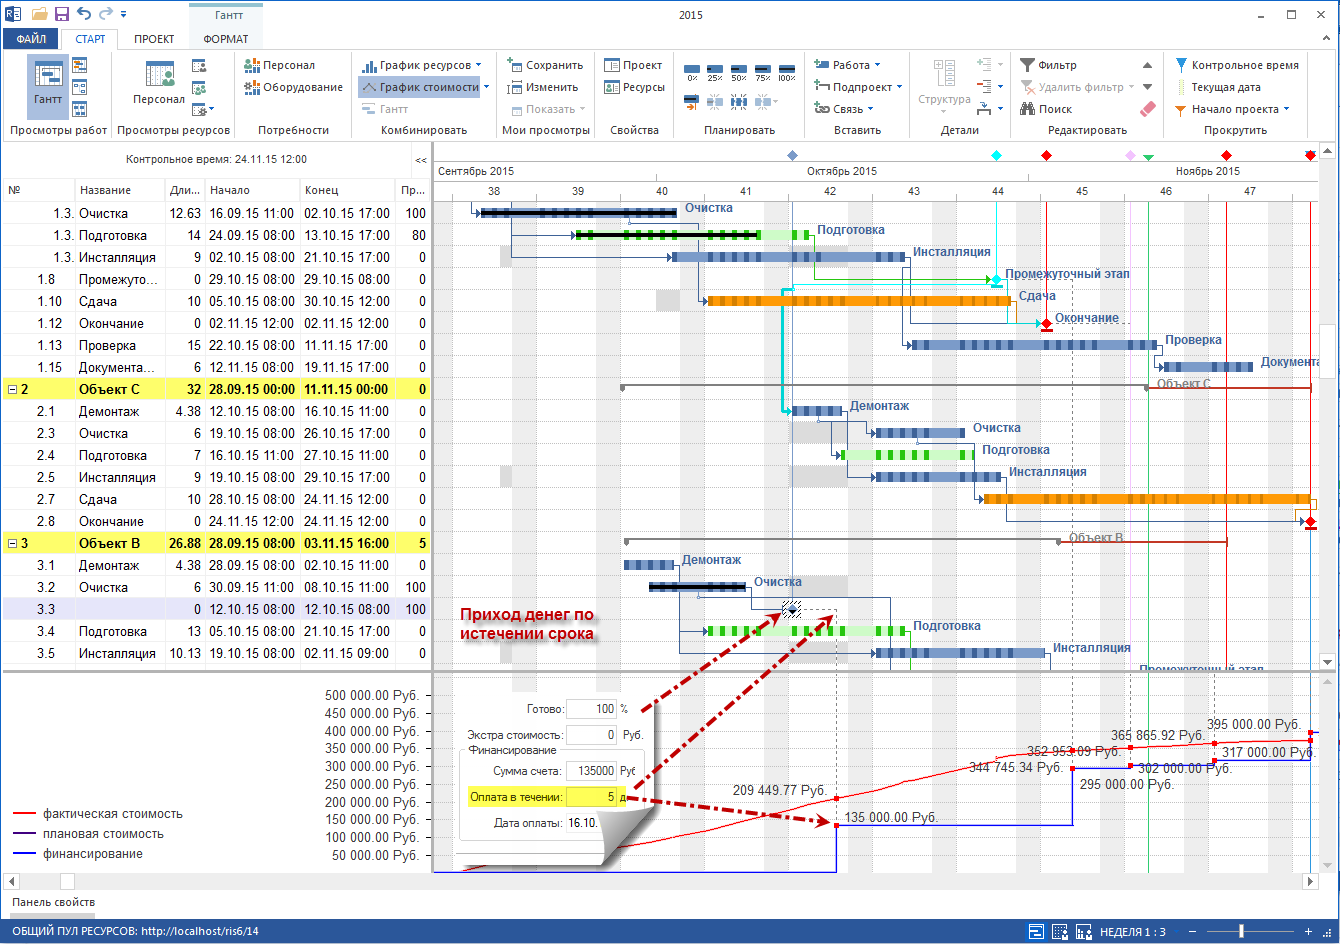Set task progress to 50%
This screenshot has width=1340, height=944.
(738, 72)
